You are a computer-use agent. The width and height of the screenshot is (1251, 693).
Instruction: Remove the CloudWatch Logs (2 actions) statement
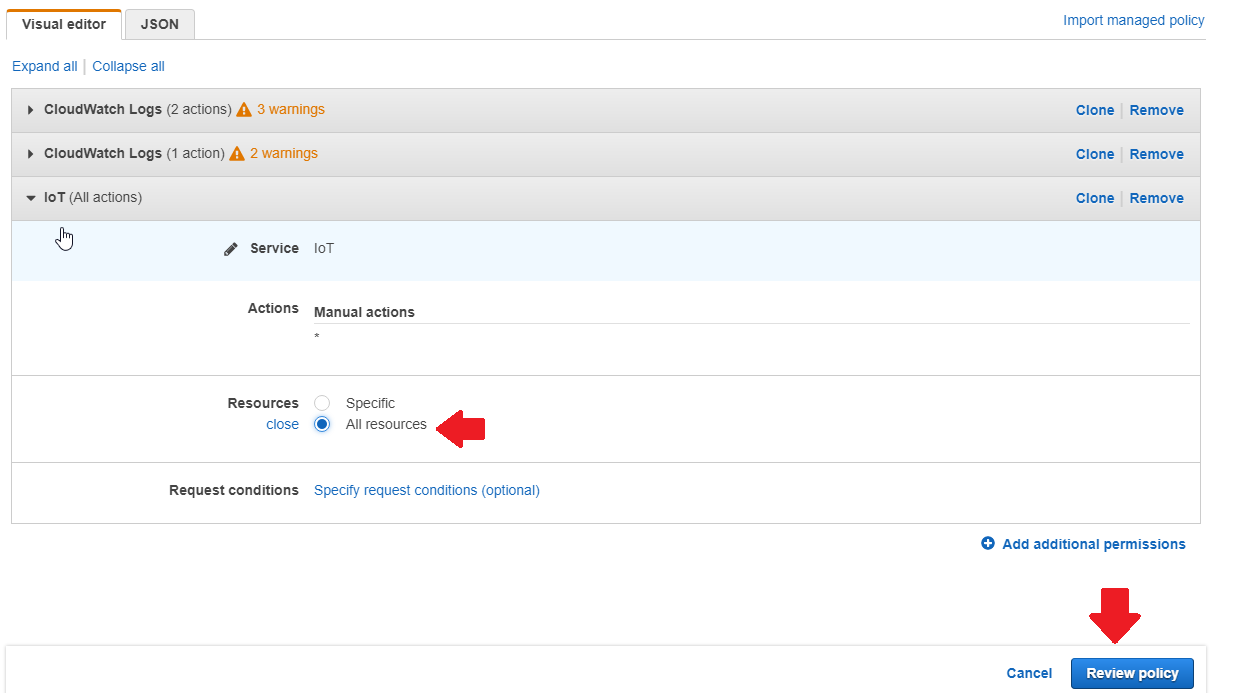[x=1157, y=110]
